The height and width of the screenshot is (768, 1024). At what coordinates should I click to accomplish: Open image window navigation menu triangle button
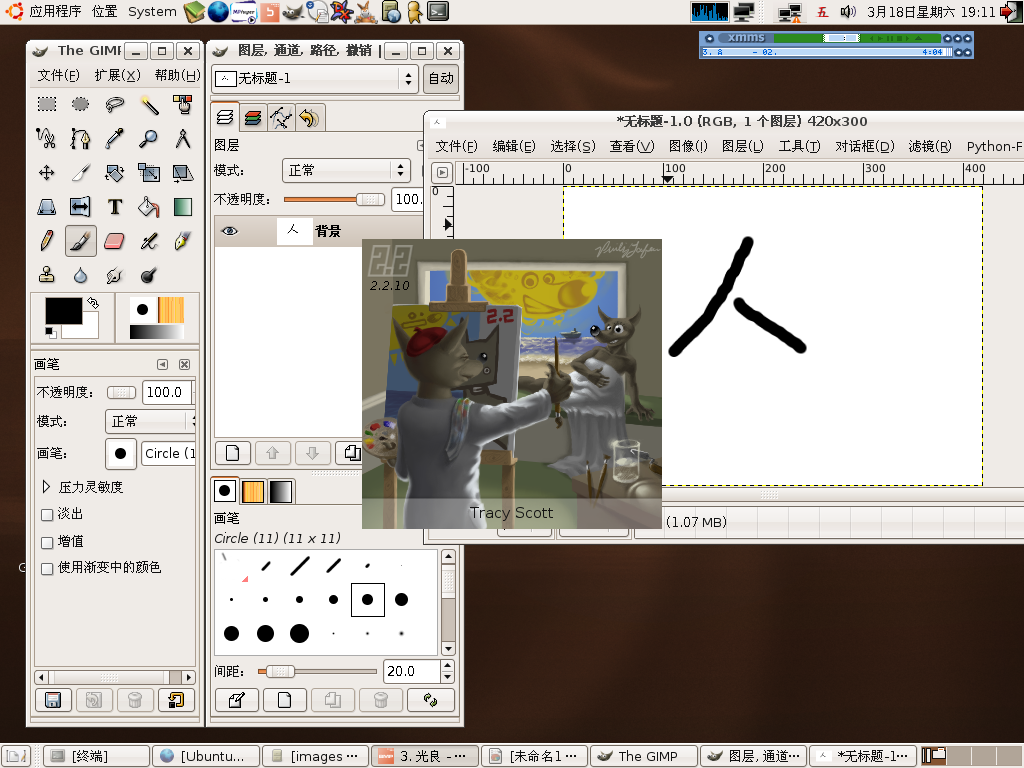click(442, 172)
